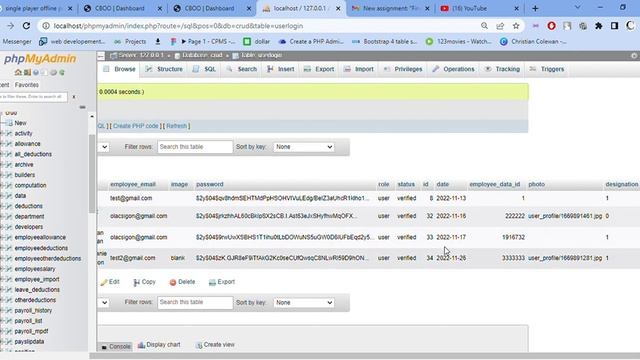This screenshot has height=360, width=640.
Task: Click the sidebar vertical scrollbar
Action: pos(92,173)
